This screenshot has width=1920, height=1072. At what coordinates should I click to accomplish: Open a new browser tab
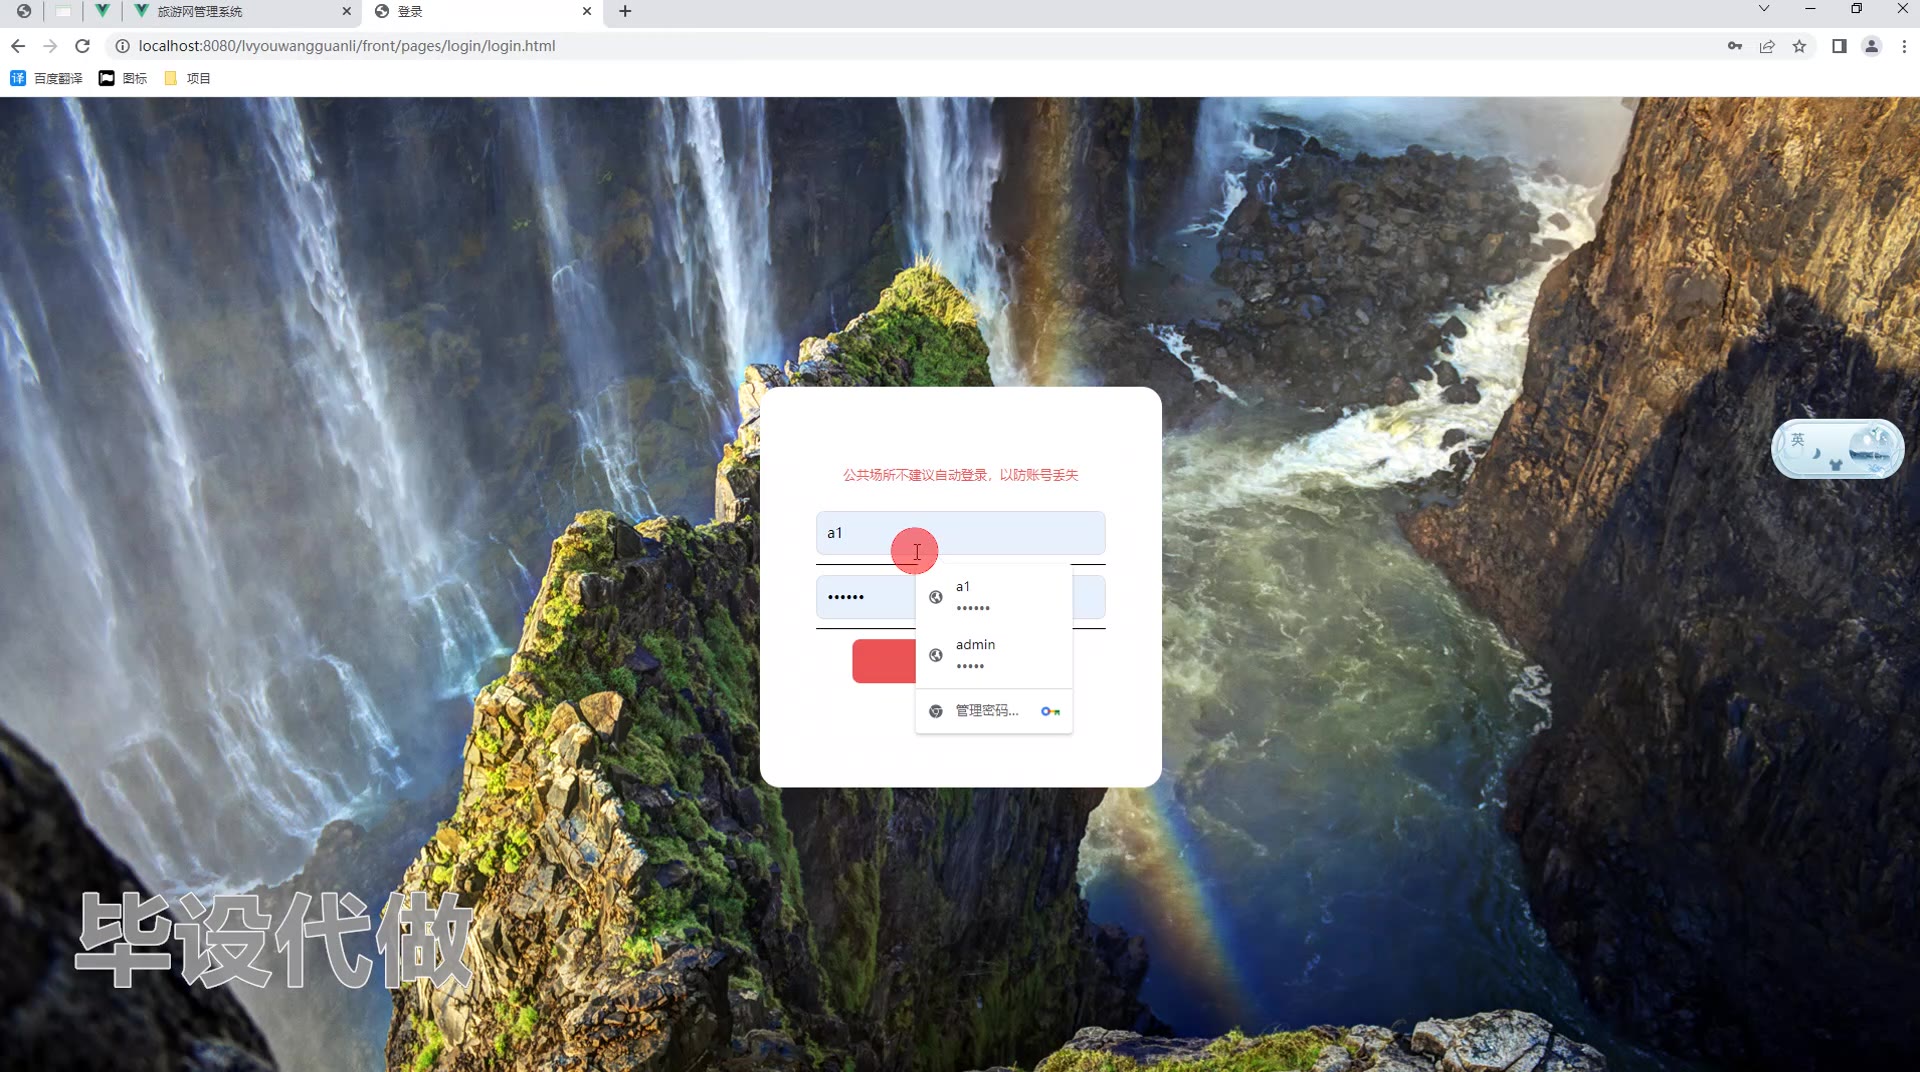coord(625,11)
